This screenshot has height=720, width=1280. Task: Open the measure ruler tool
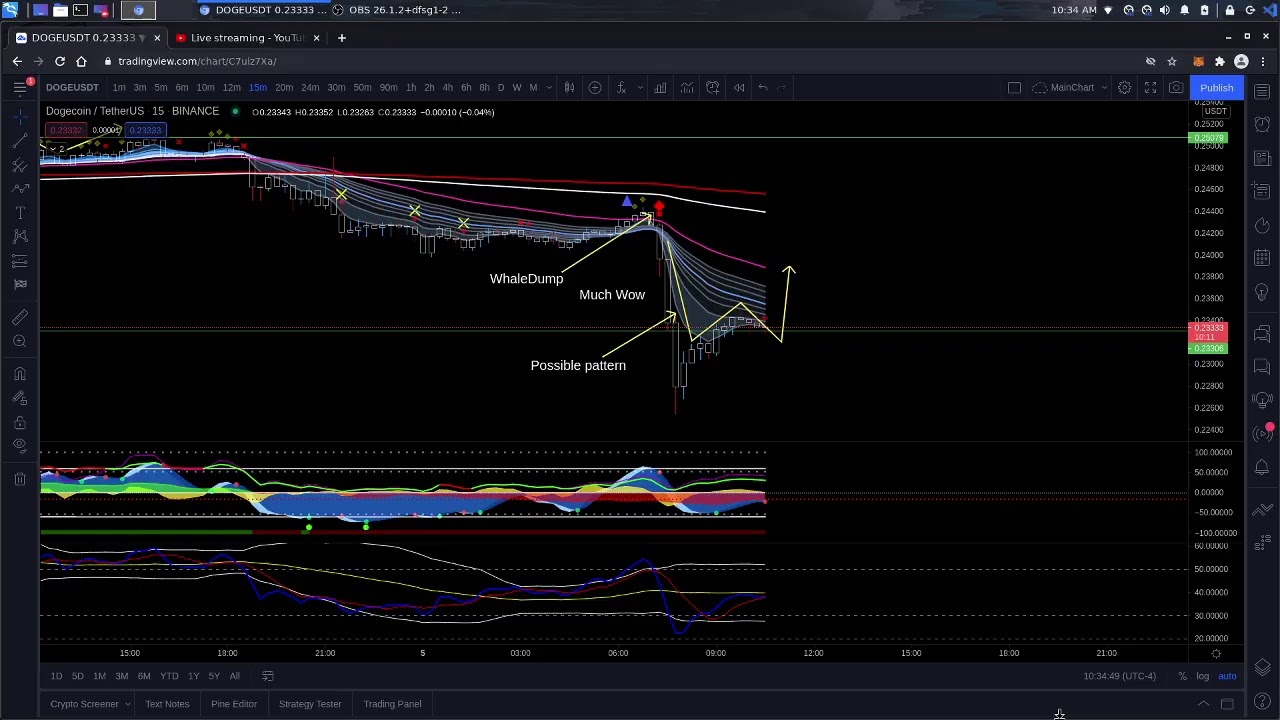pyautogui.click(x=20, y=318)
